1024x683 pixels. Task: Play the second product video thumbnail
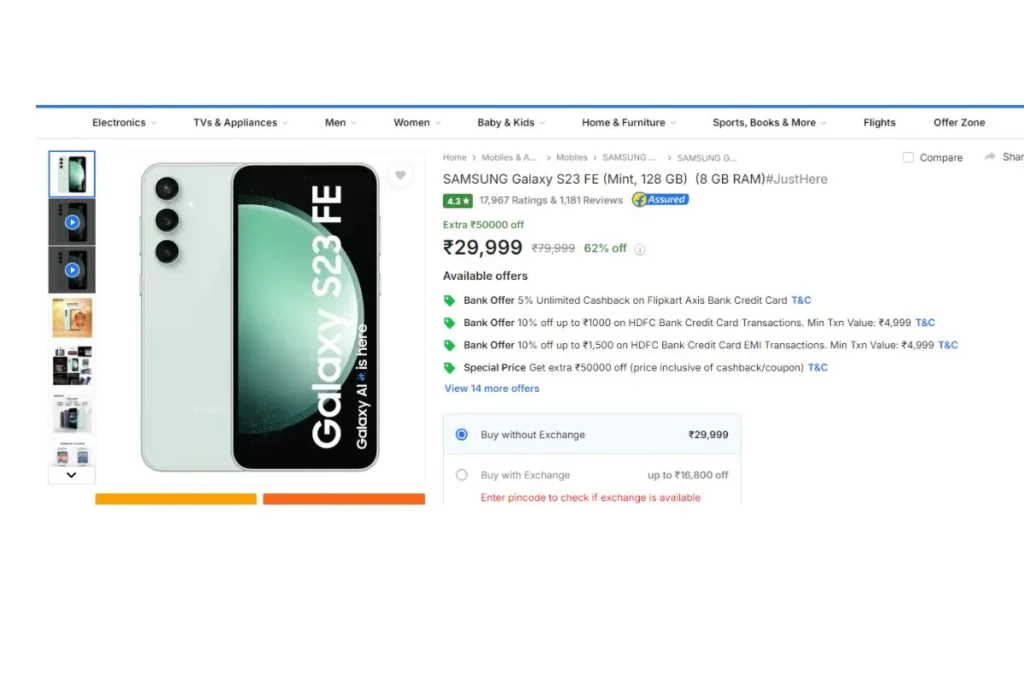[72, 270]
